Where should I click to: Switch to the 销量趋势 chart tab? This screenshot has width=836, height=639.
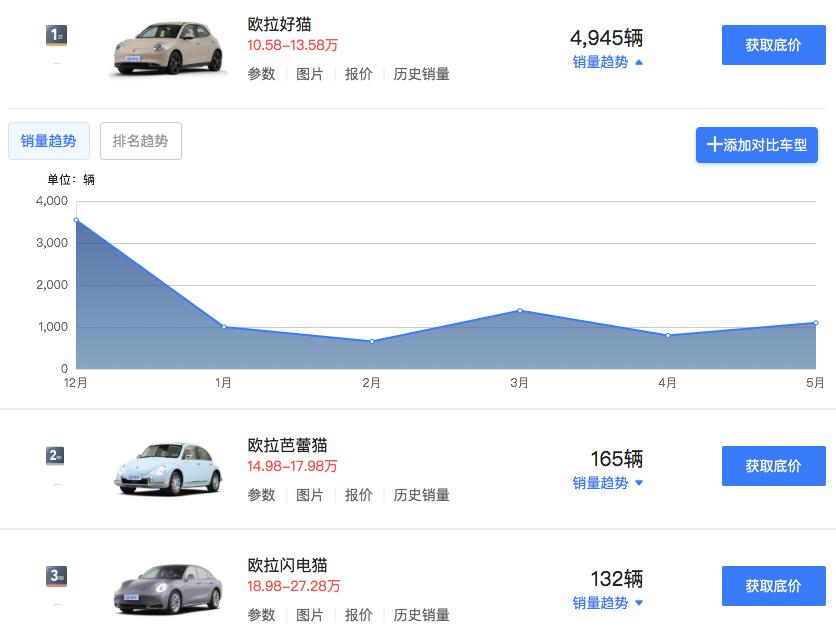click(x=49, y=141)
